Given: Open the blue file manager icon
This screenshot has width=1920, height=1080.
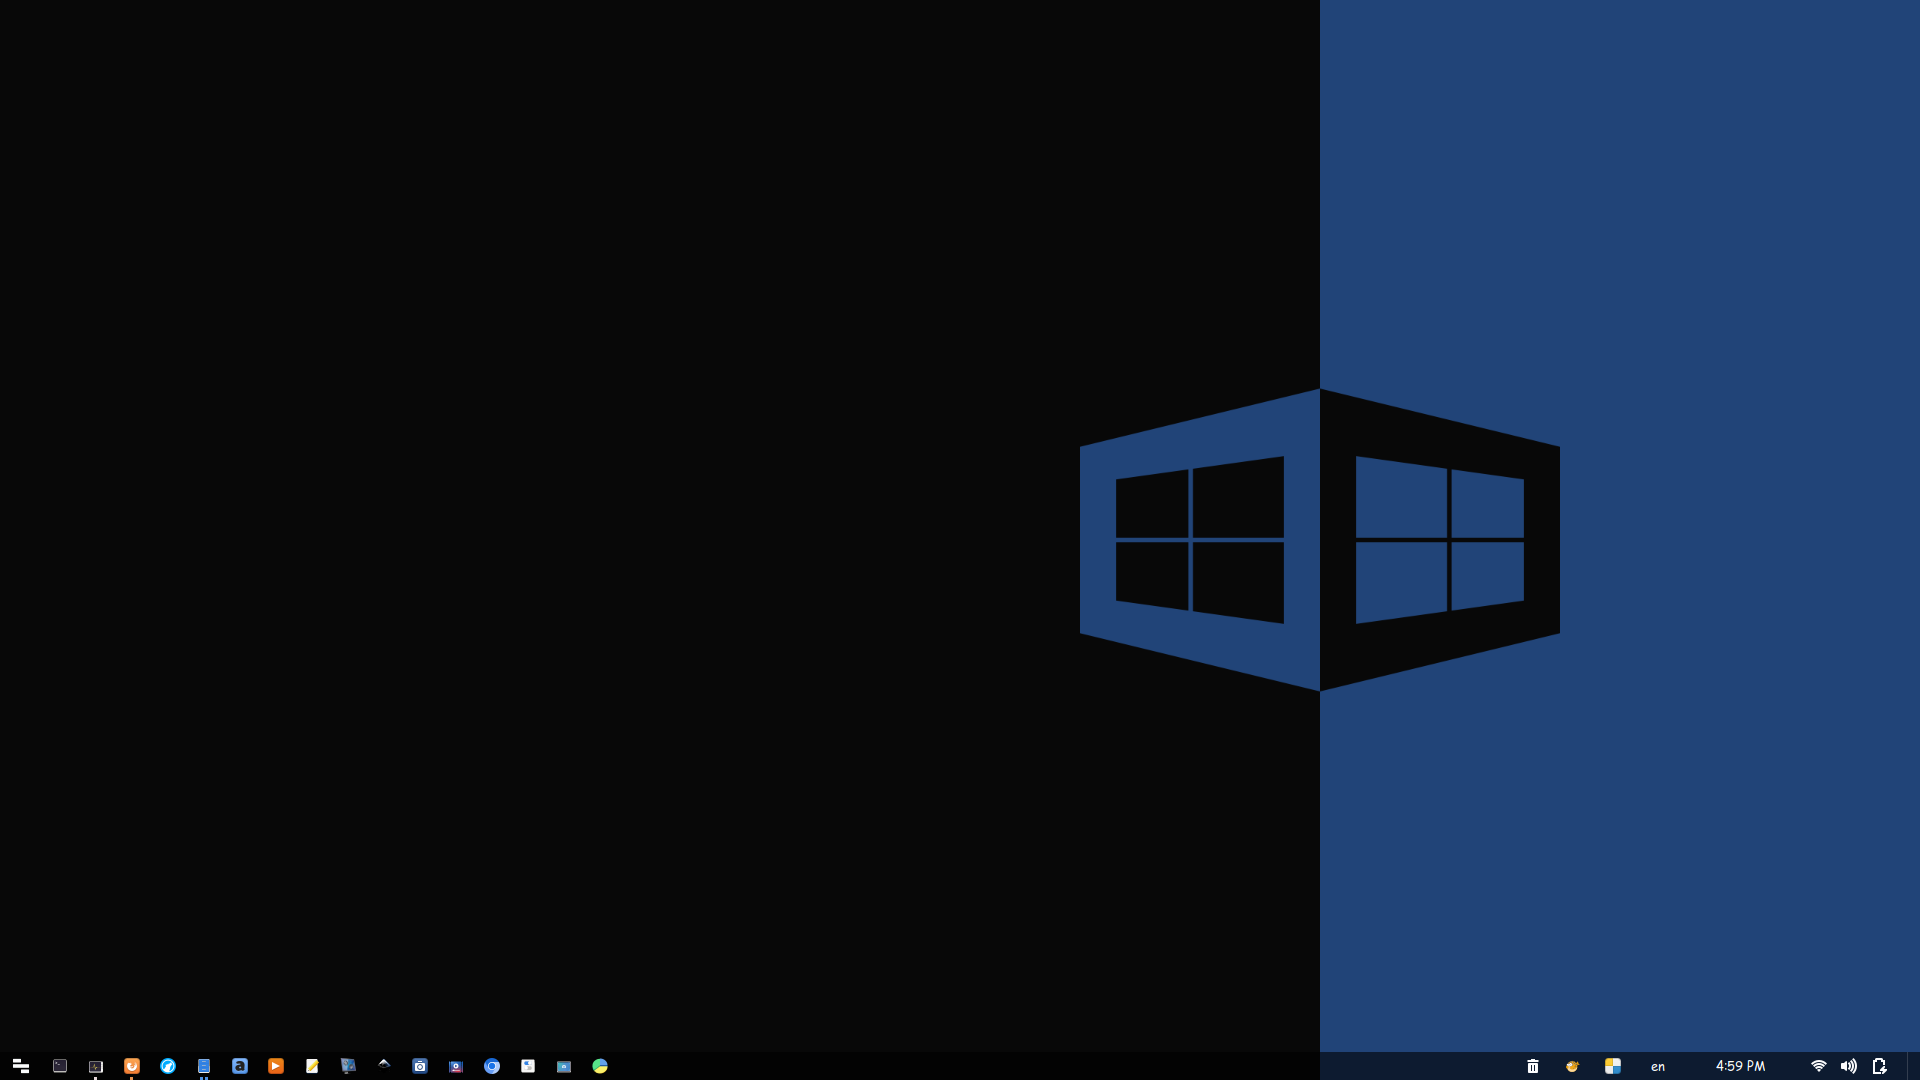Looking at the screenshot, I should 204,1066.
